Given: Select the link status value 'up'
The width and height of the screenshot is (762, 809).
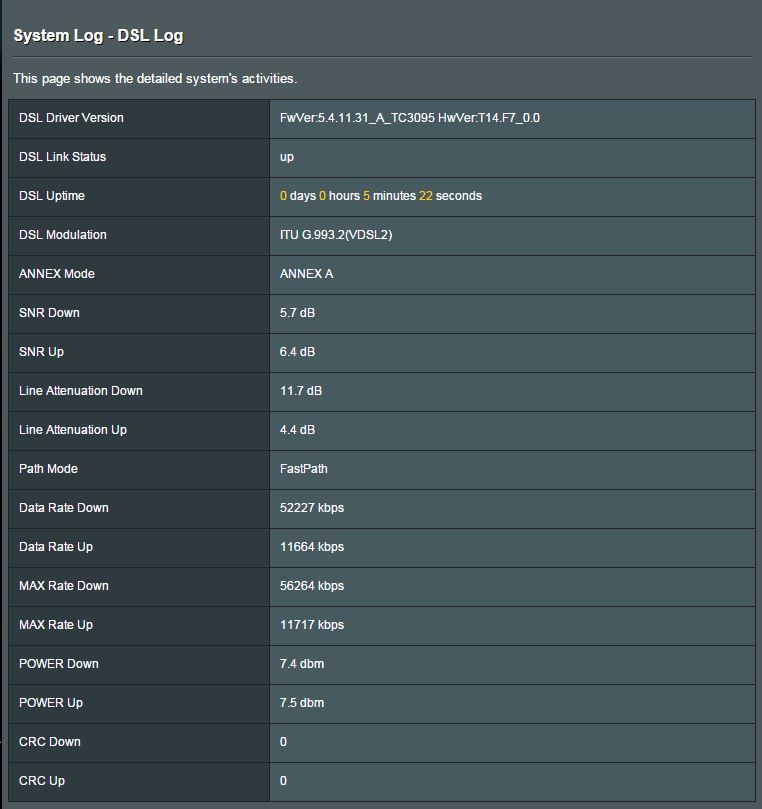Looking at the screenshot, I should (x=287, y=157).
